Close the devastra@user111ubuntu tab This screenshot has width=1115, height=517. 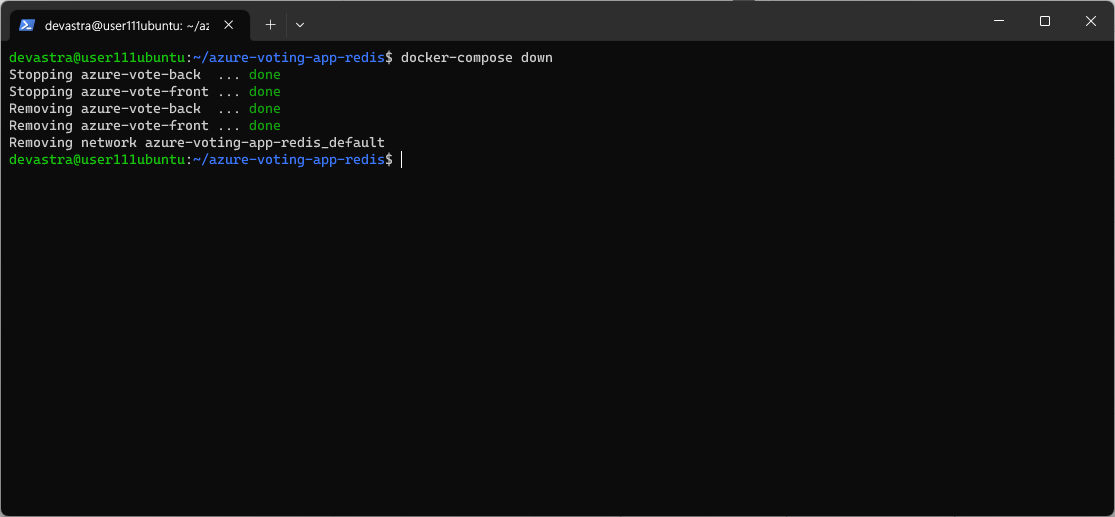pyautogui.click(x=228, y=25)
